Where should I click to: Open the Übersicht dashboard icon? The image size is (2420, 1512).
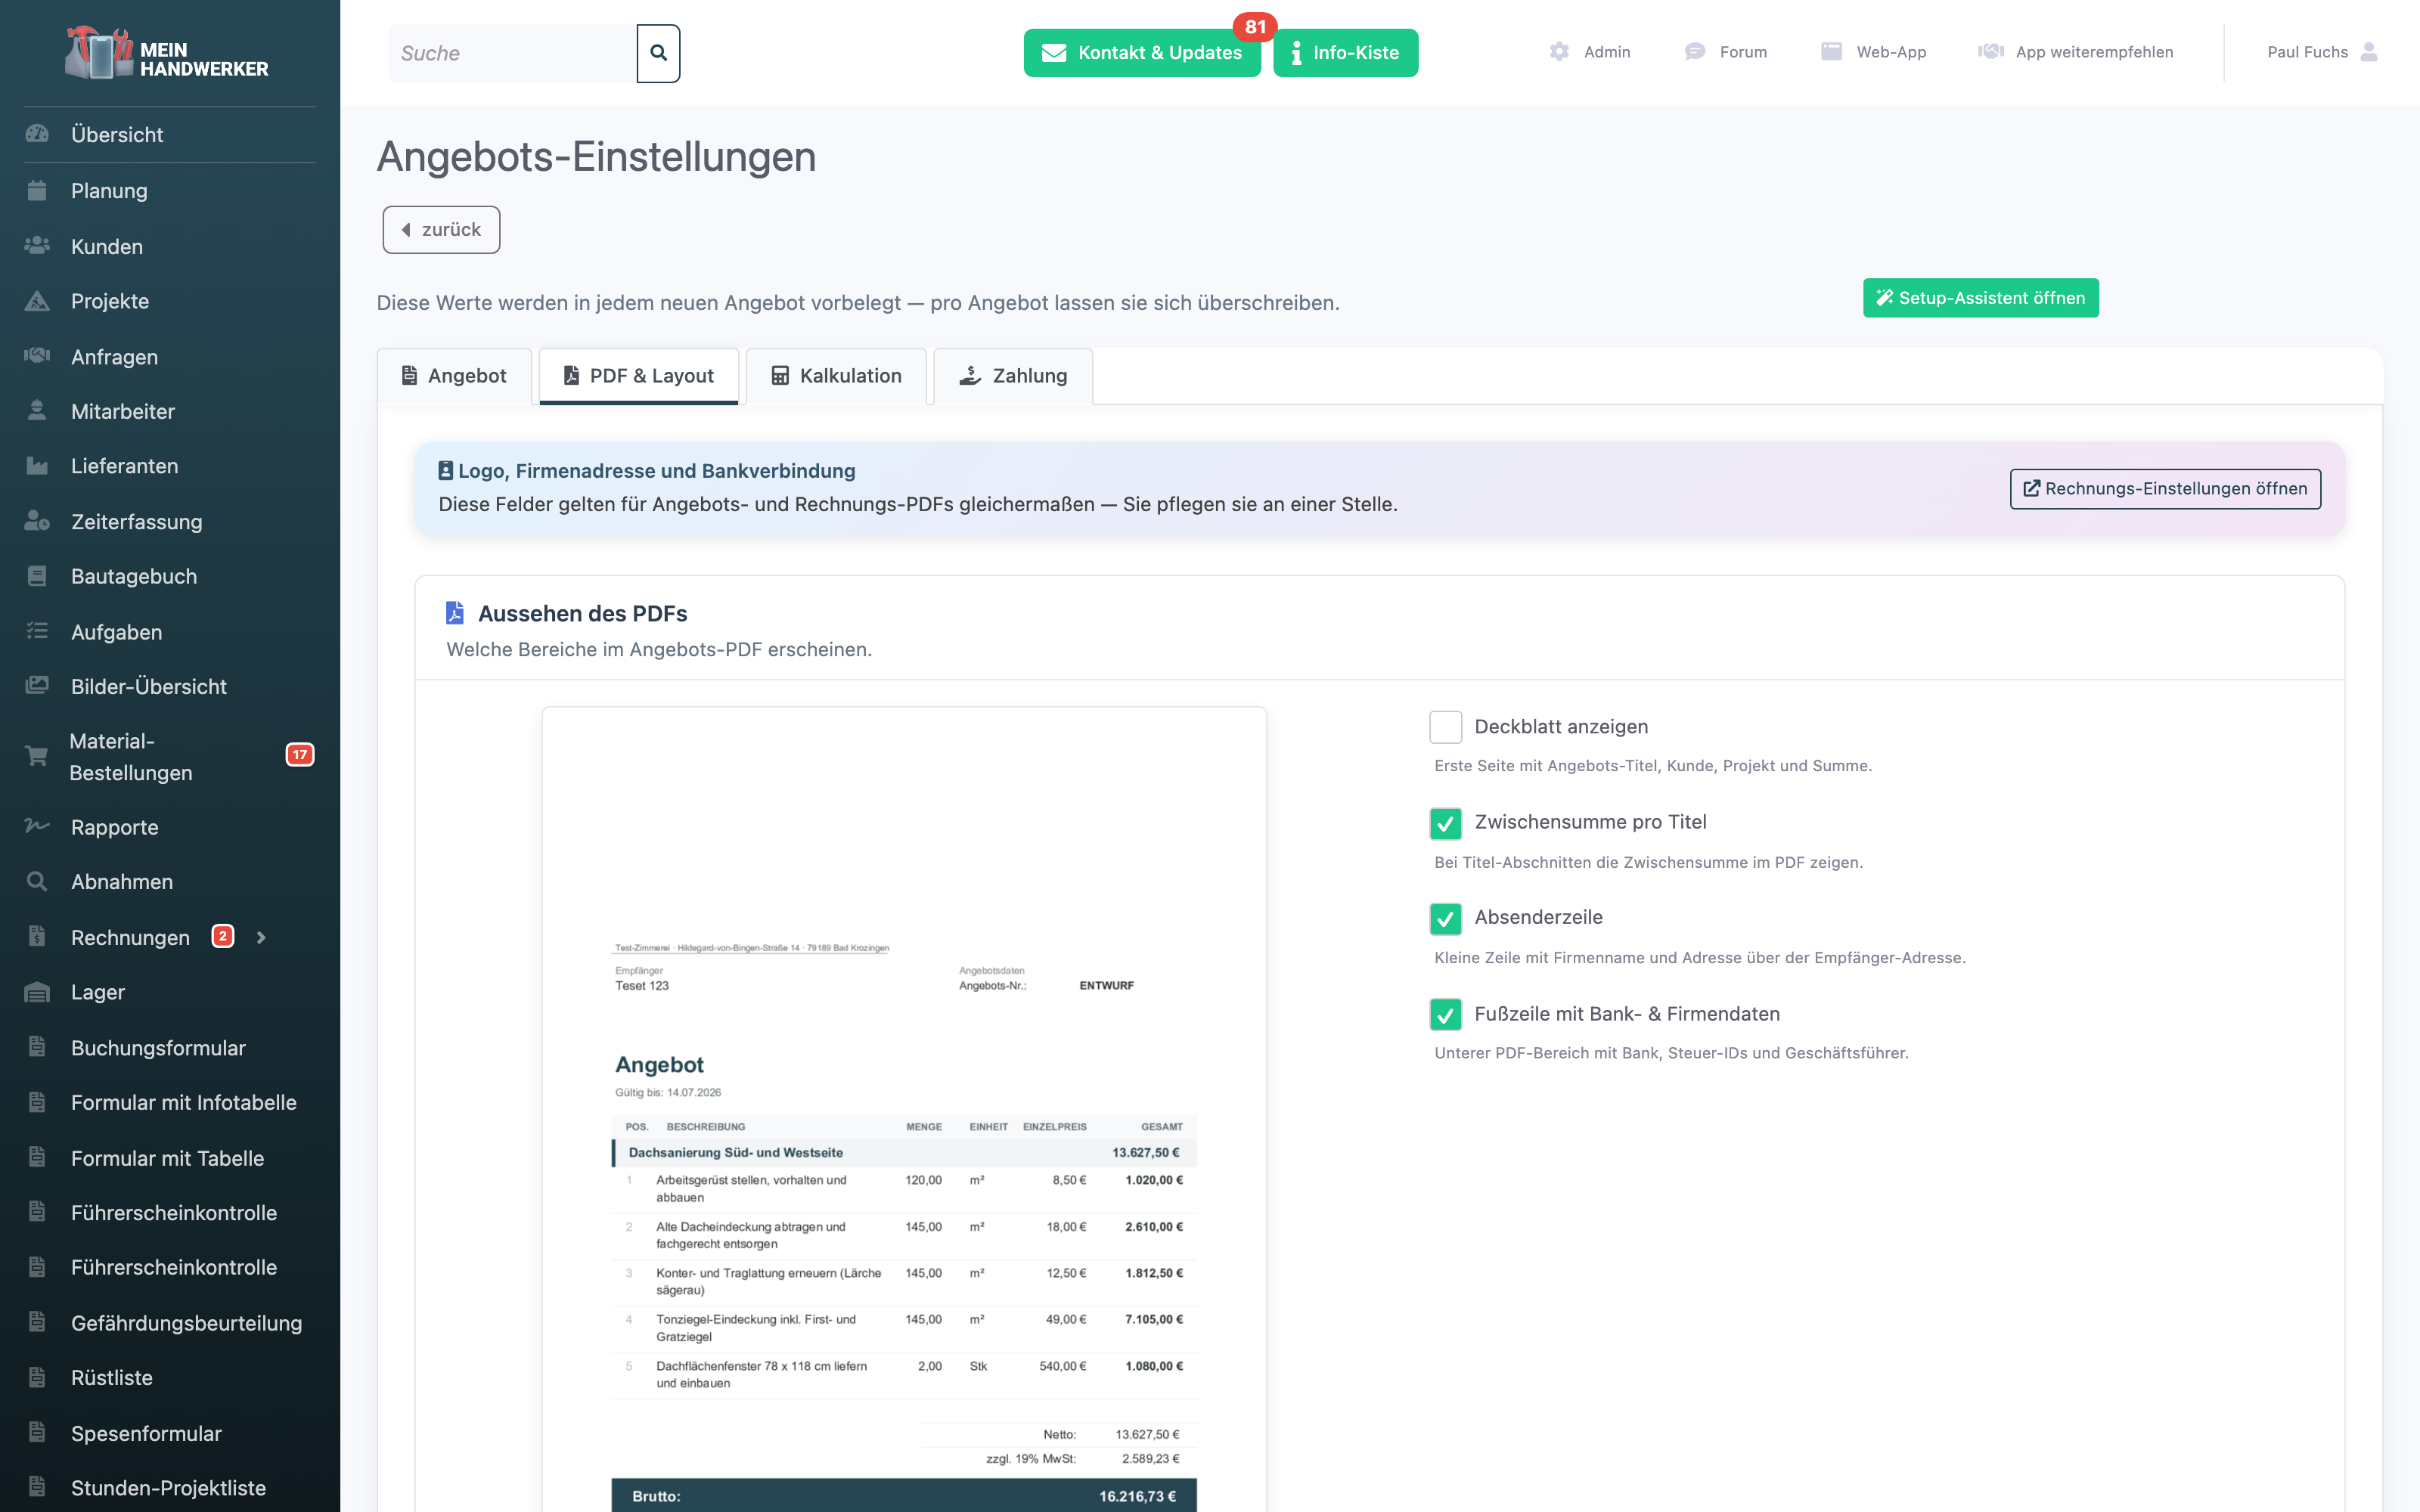click(37, 134)
